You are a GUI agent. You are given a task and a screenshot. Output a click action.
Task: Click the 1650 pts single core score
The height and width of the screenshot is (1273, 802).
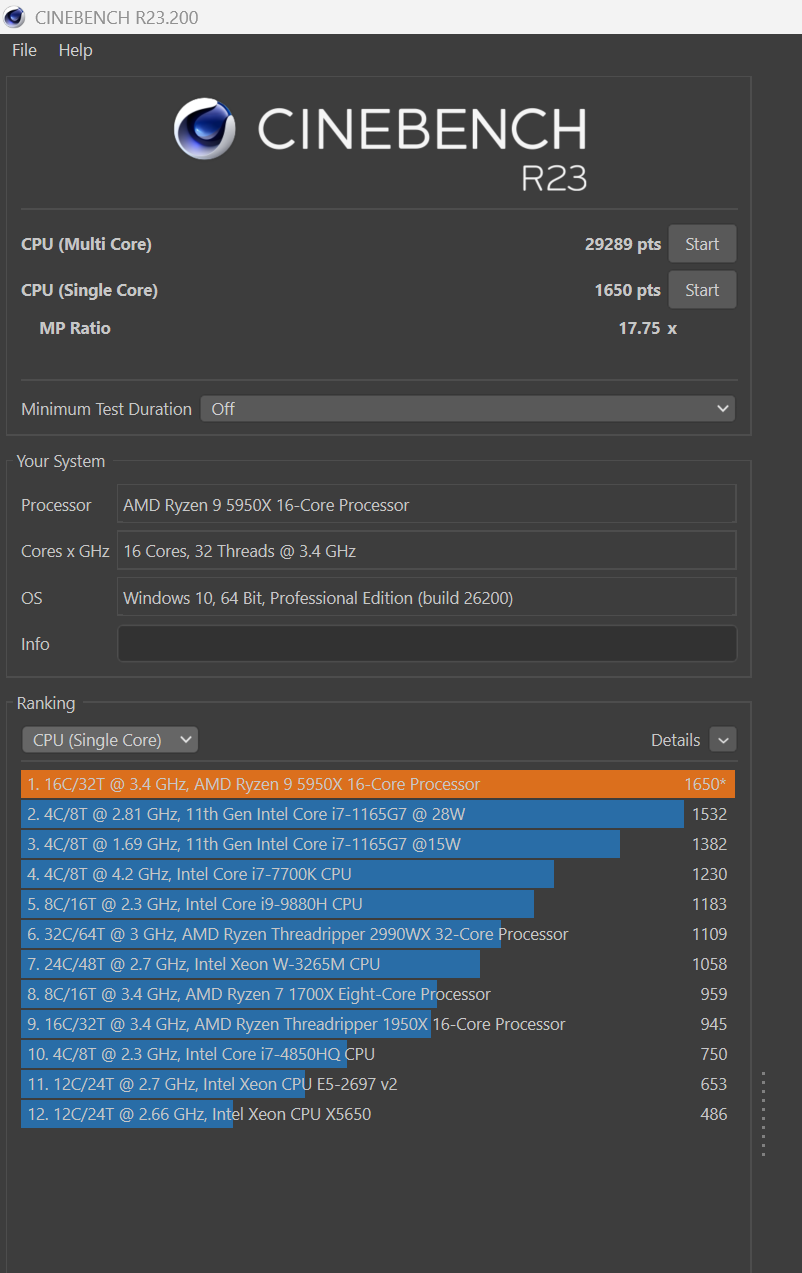627,290
